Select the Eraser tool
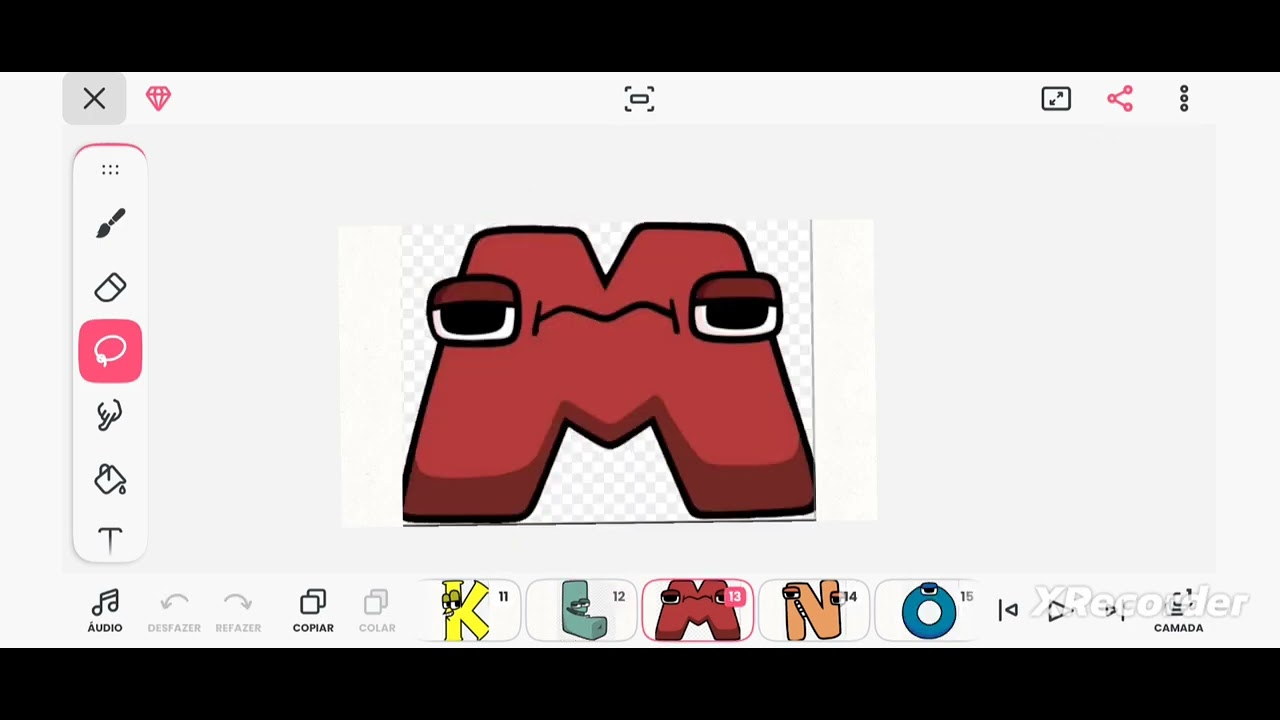This screenshot has height=720, width=1280. [110, 287]
